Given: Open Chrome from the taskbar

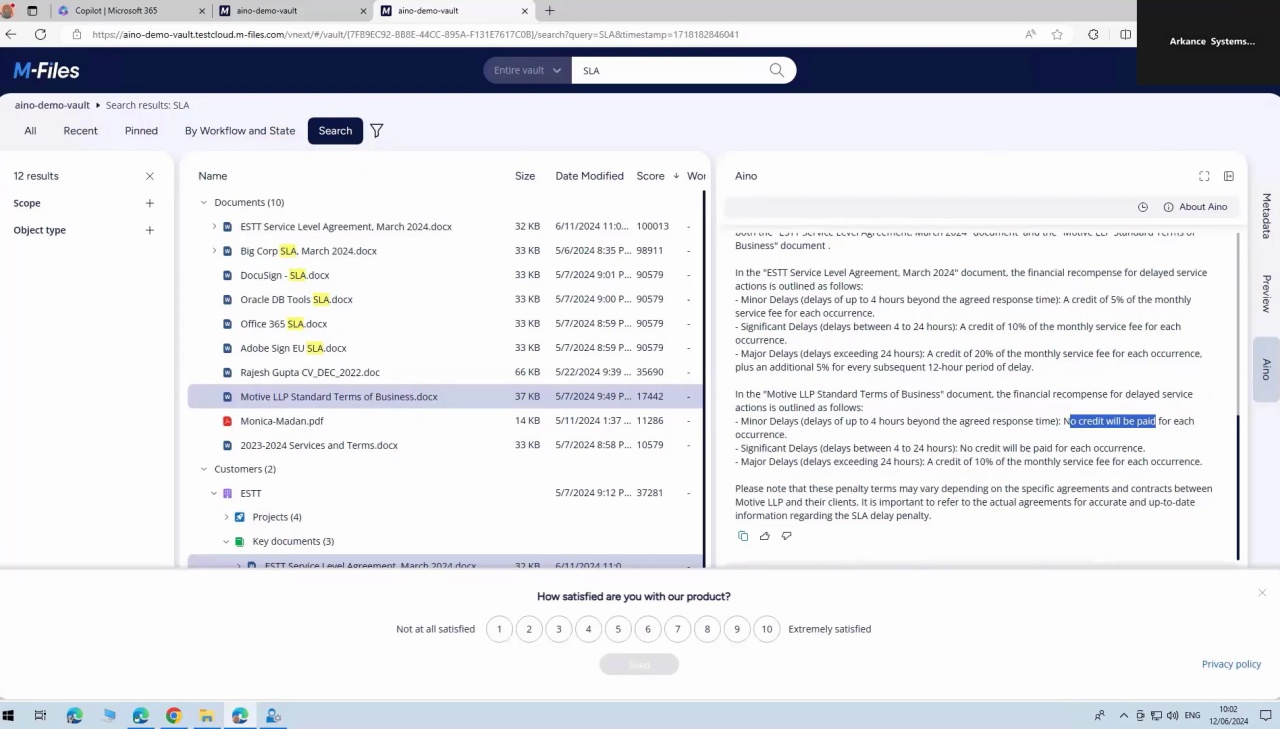Looking at the screenshot, I should [174, 716].
